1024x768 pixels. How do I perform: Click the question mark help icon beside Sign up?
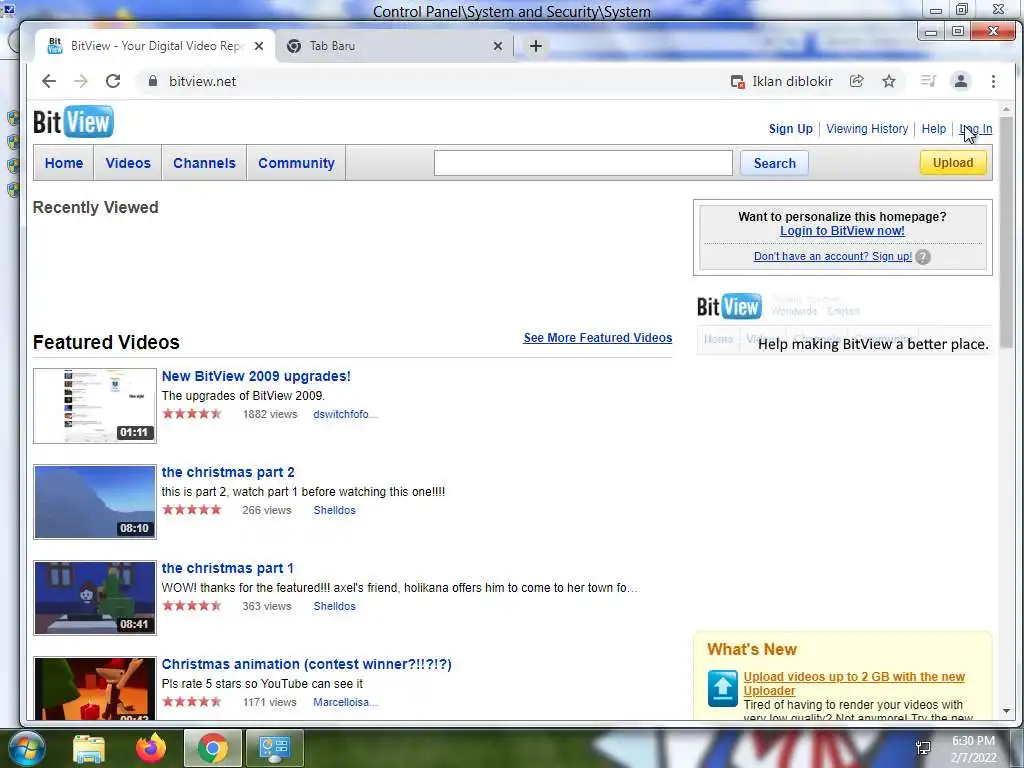[923, 257]
